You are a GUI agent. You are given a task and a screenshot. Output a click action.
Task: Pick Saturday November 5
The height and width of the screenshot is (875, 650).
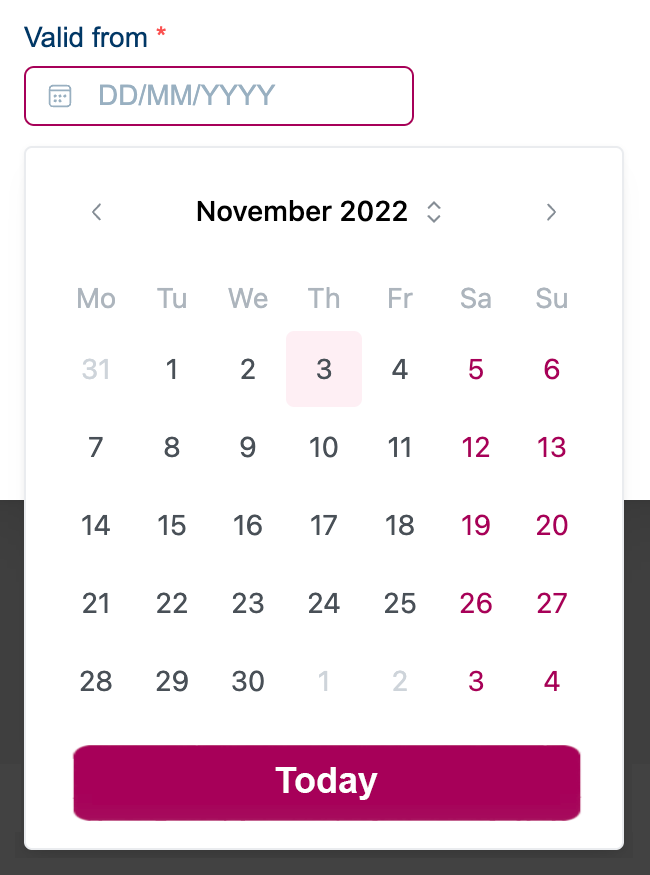[476, 369]
